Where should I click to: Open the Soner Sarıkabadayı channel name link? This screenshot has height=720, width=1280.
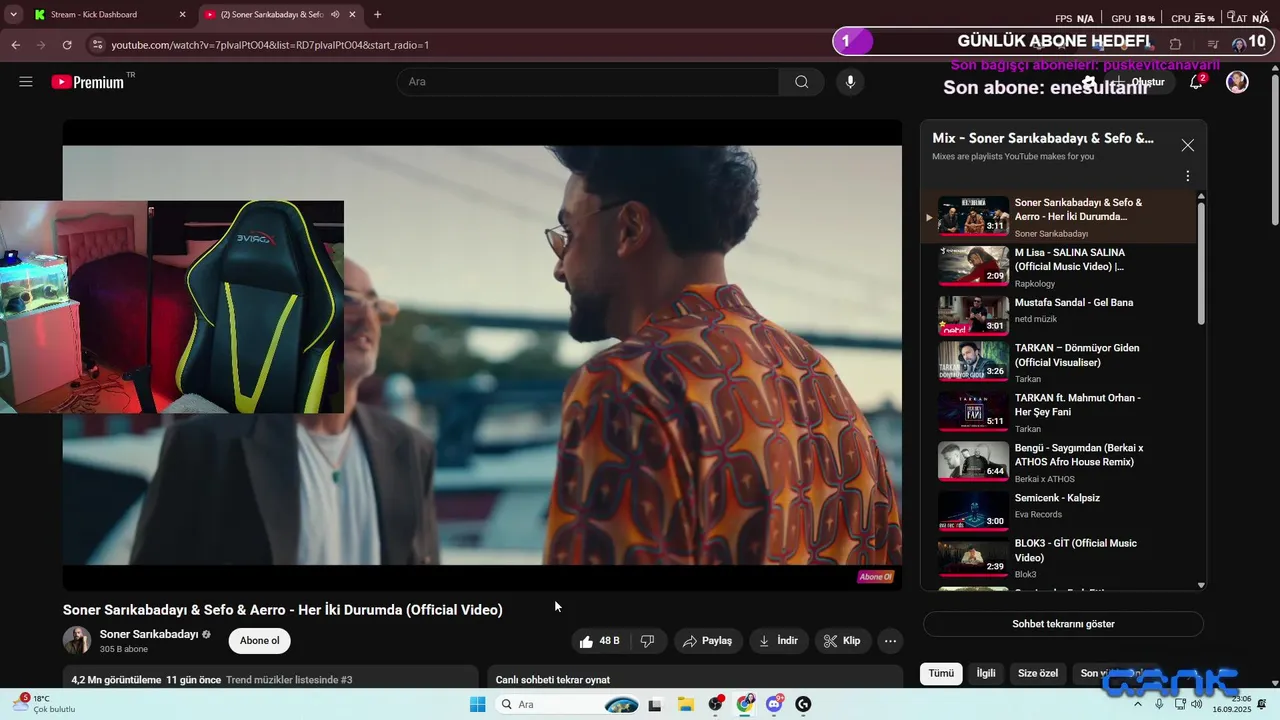149,634
